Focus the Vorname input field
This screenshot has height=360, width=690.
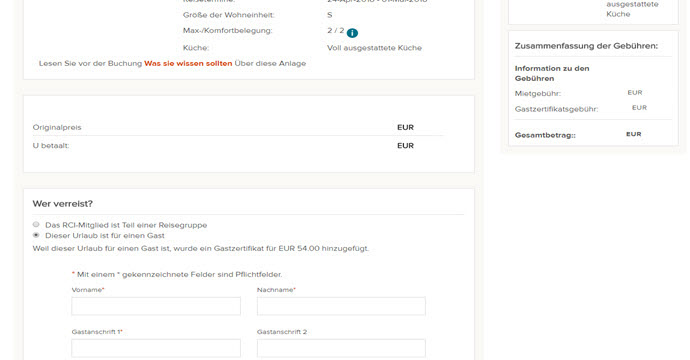point(156,306)
